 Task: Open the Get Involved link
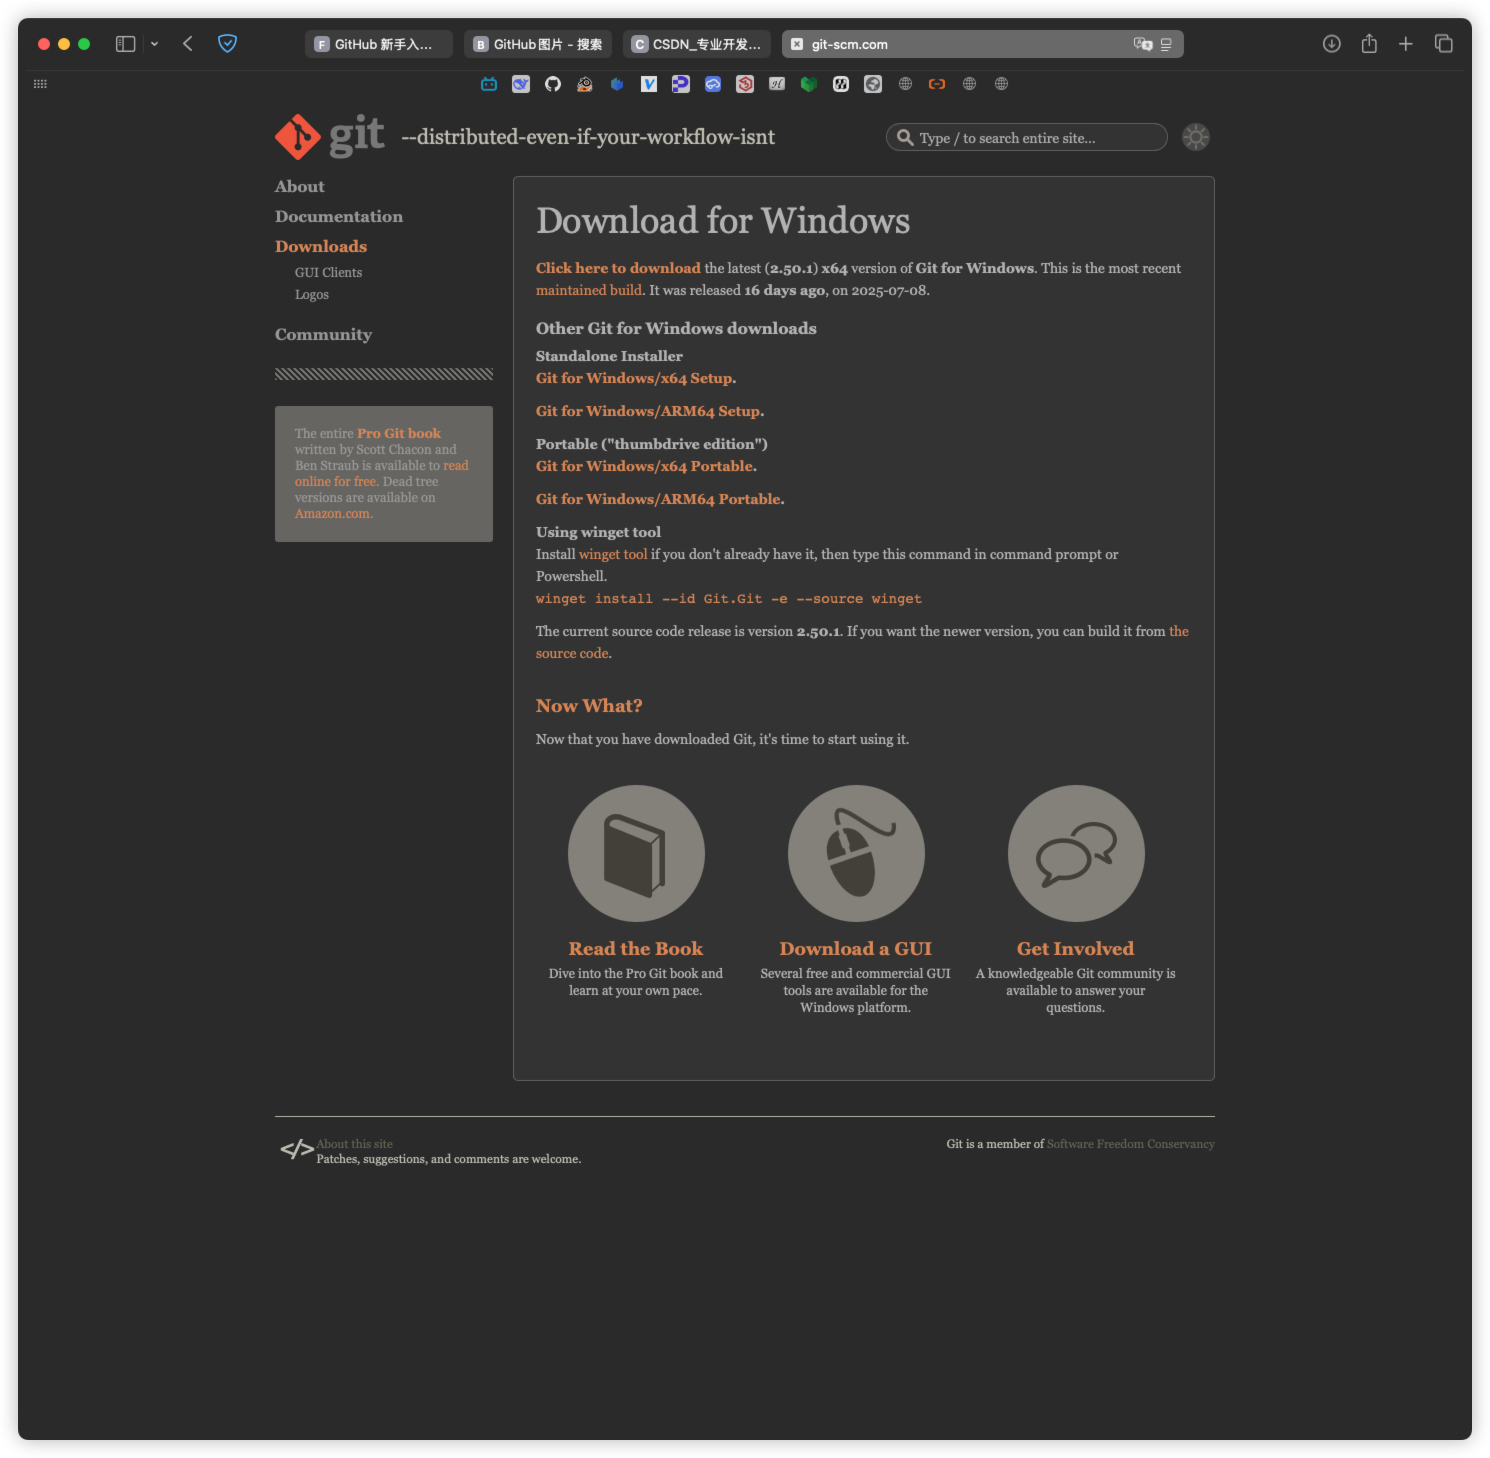1076,949
